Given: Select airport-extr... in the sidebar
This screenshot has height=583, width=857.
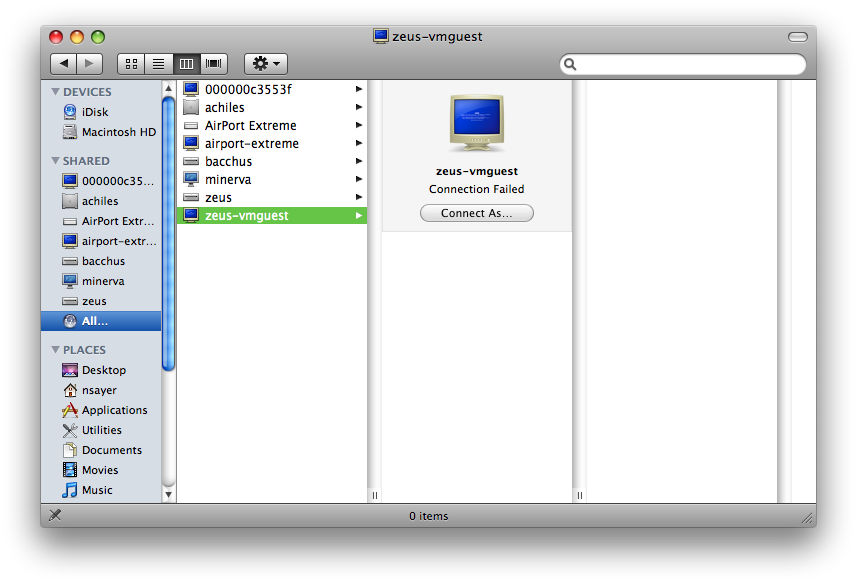Looking at the screenshot, I should (x=101, y=241).
